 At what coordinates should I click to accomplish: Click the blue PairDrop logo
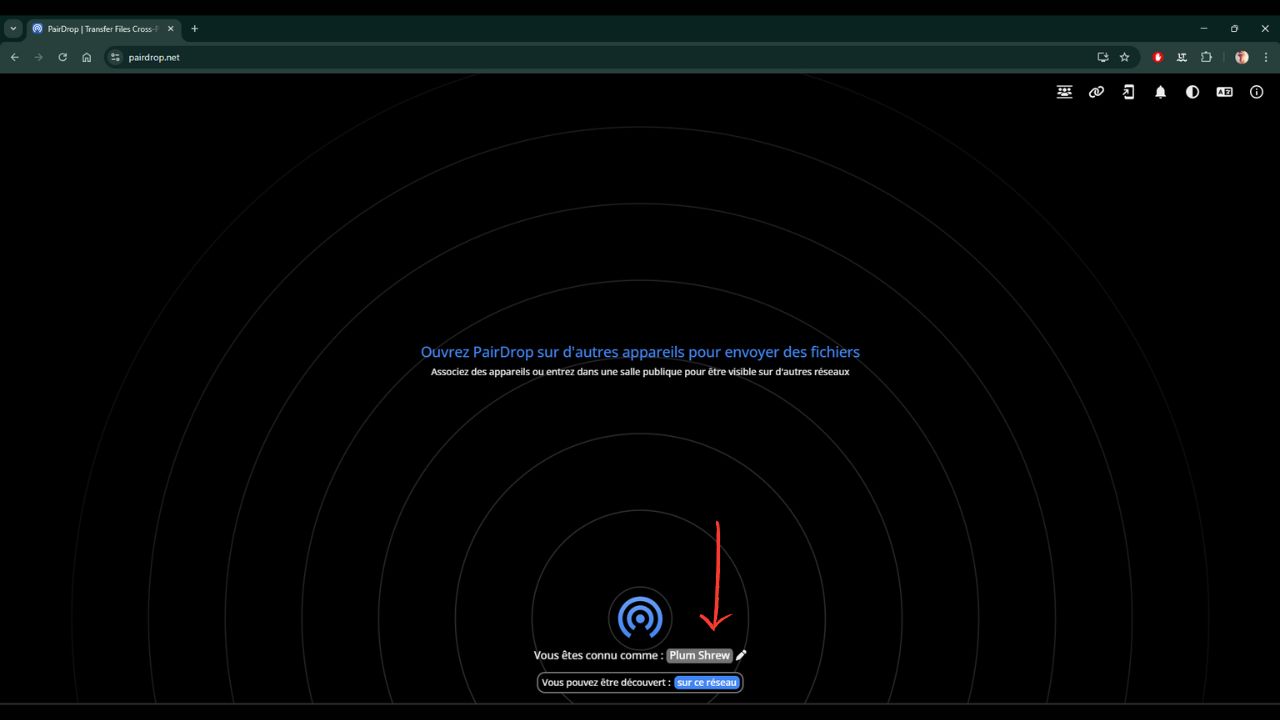[640, 618]
